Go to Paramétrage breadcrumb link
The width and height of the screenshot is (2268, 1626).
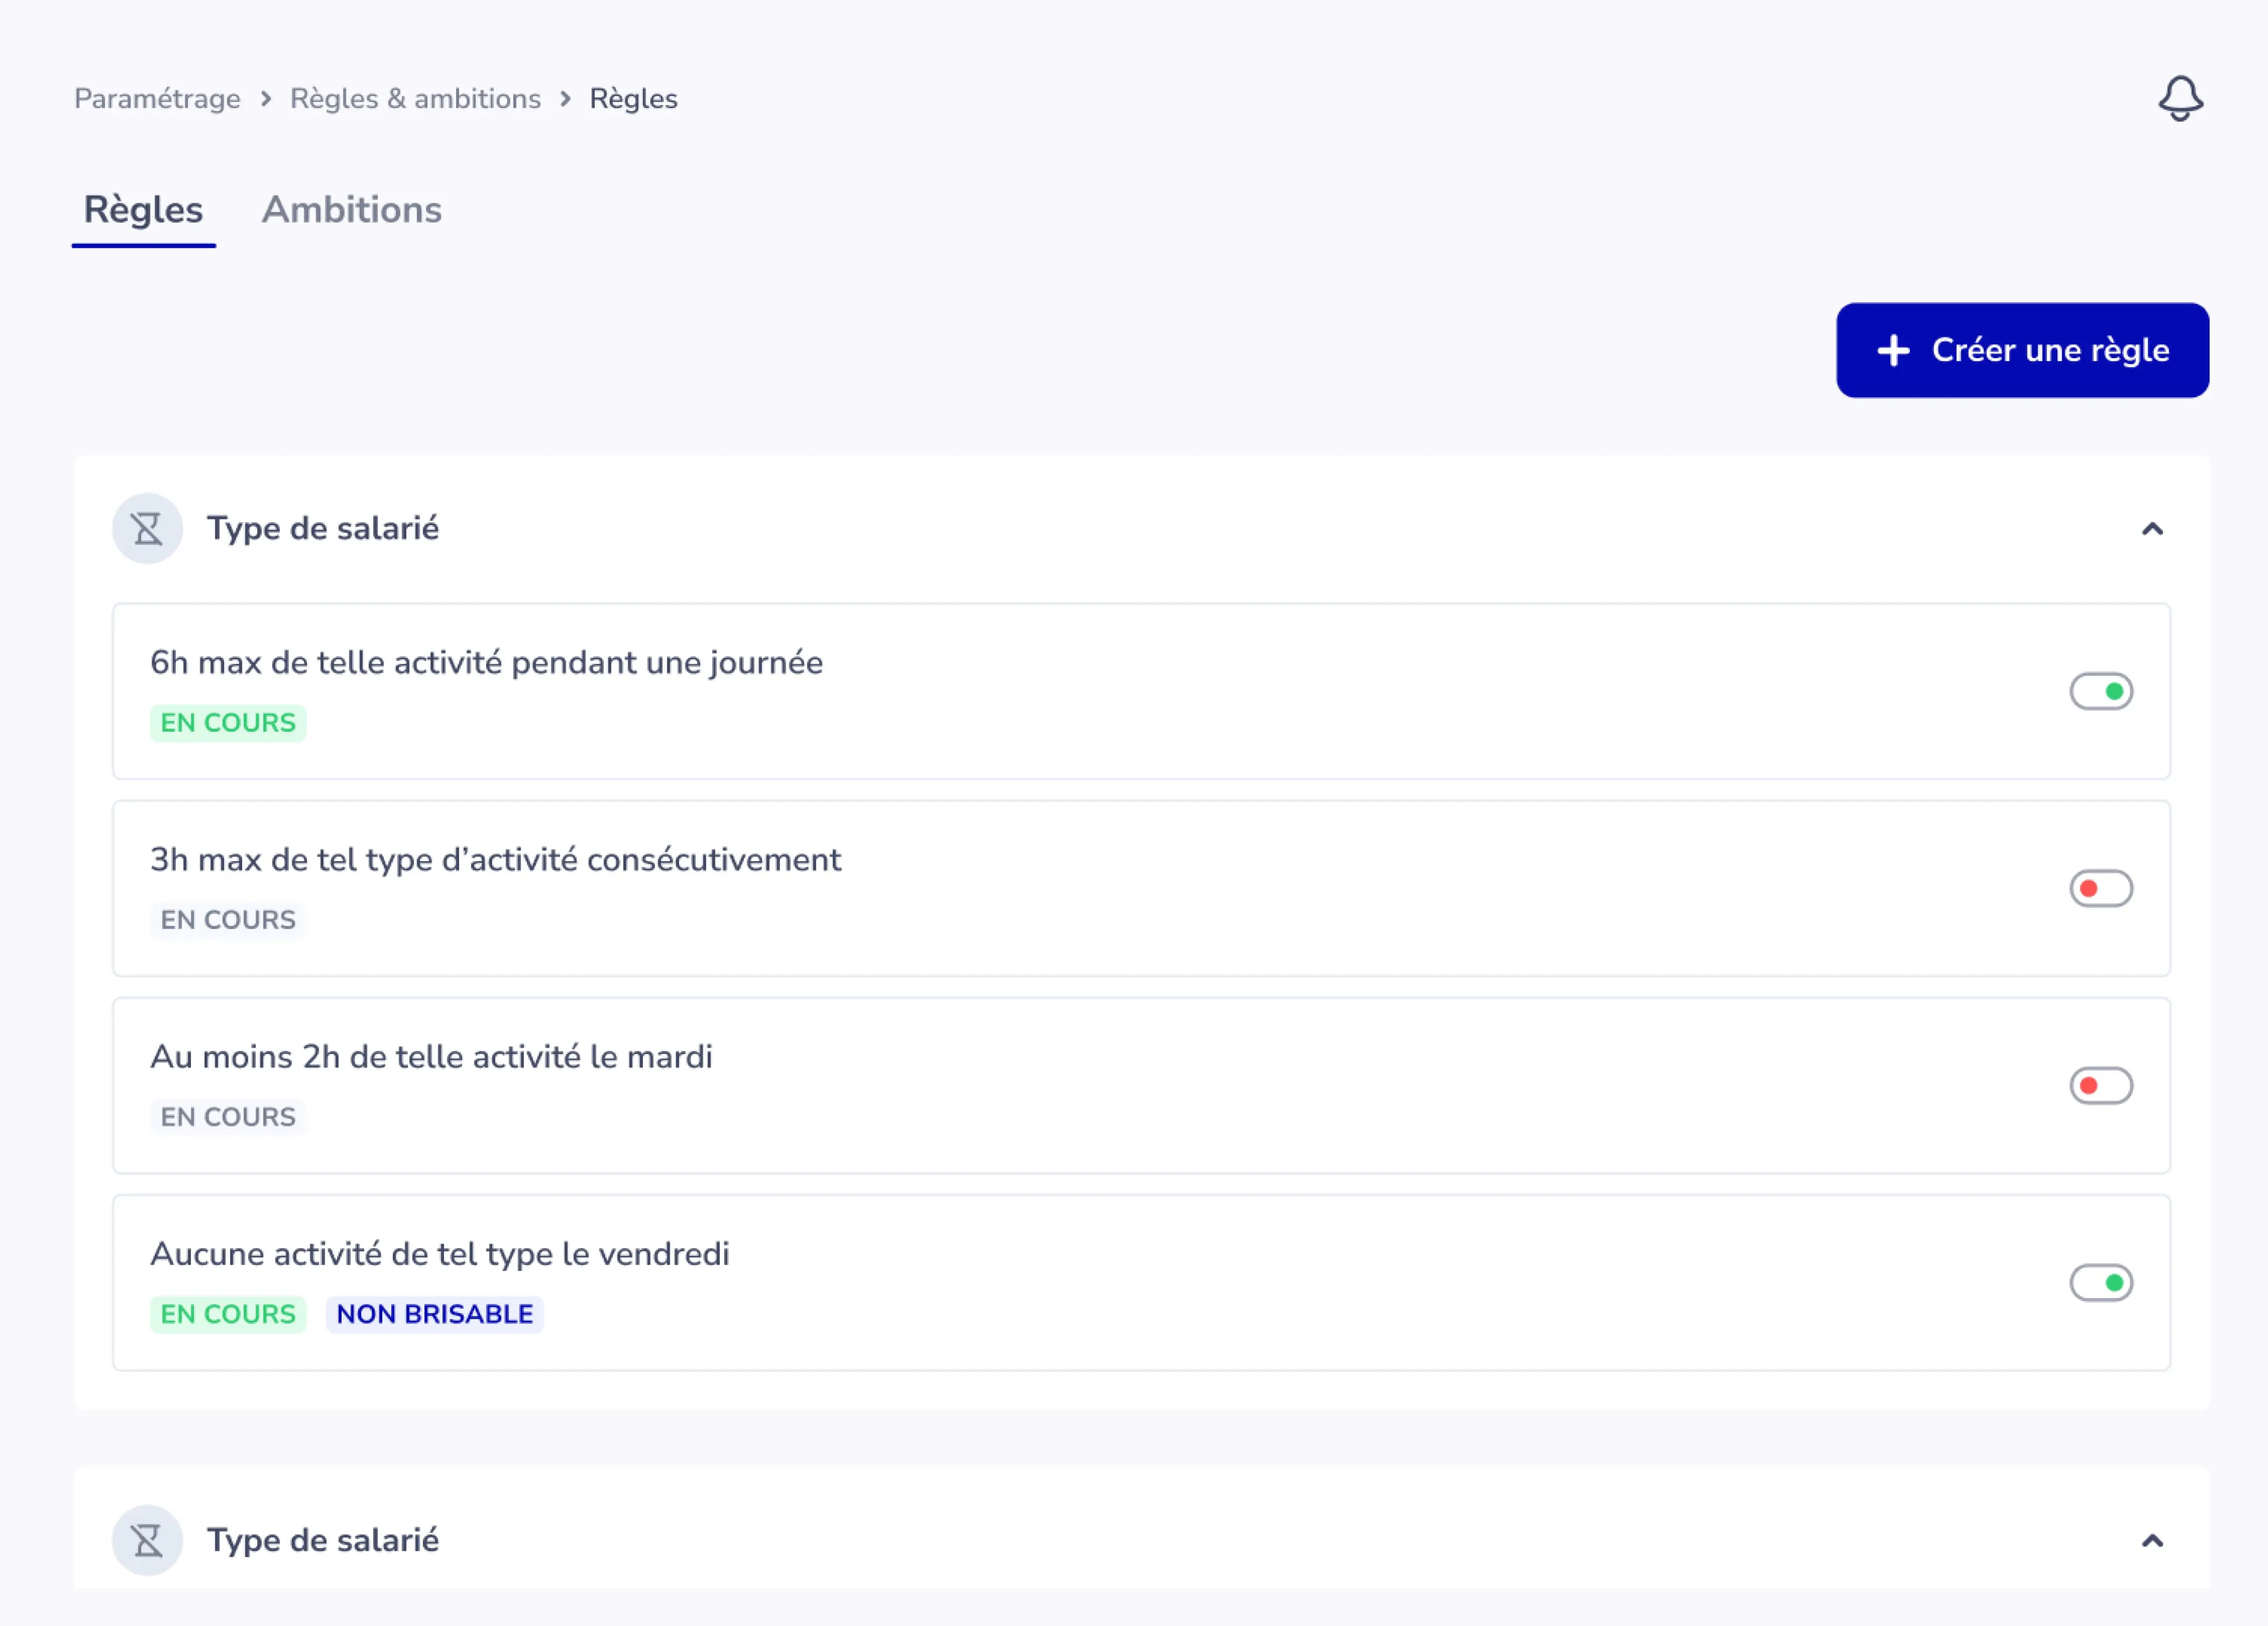click(x=157, y=99)
